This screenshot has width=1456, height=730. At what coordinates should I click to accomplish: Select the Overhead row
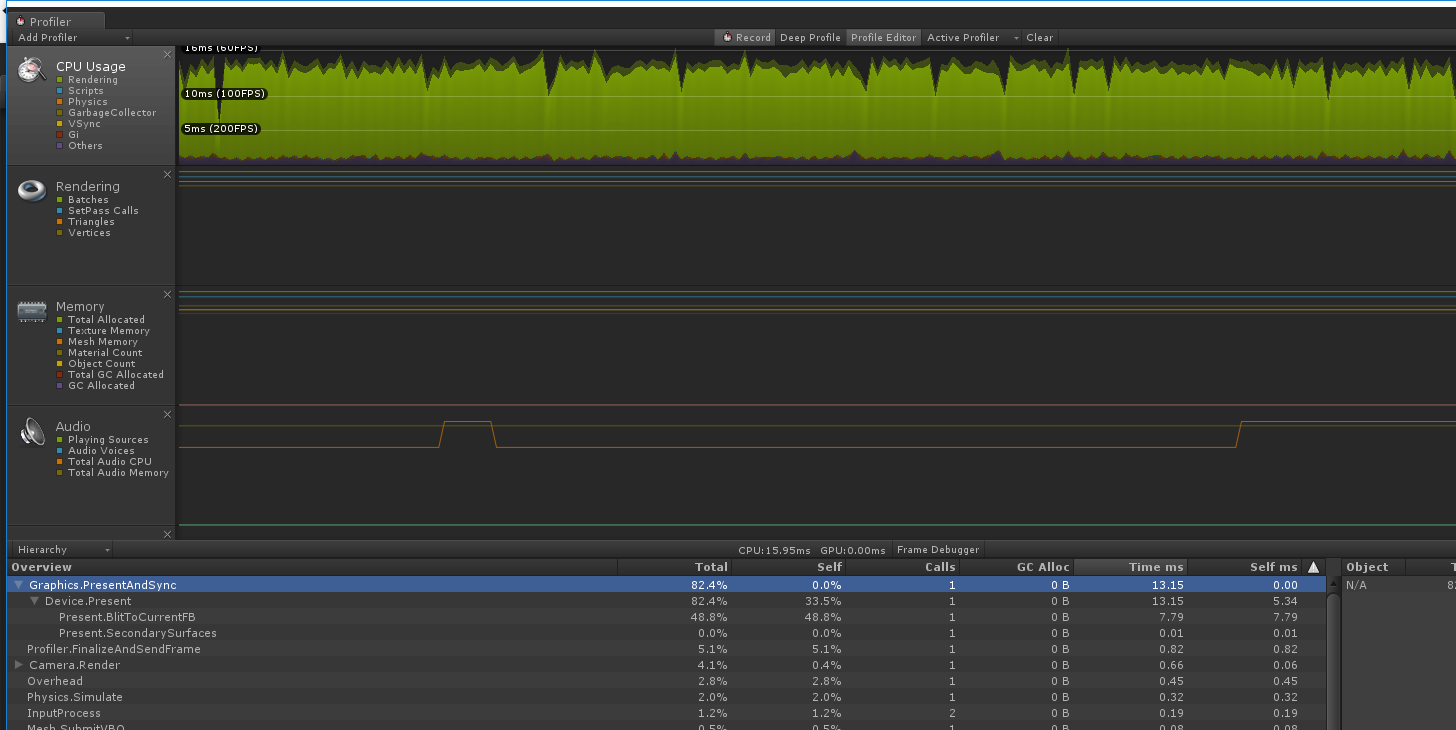click(667, 681)
